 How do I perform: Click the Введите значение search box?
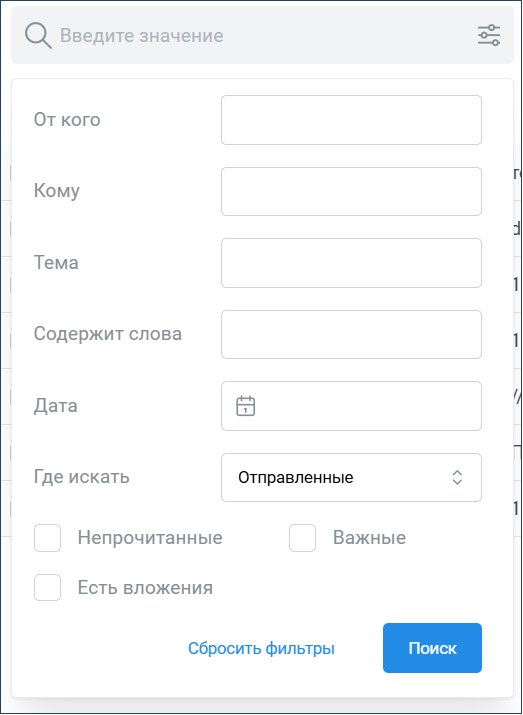[262, 35]
